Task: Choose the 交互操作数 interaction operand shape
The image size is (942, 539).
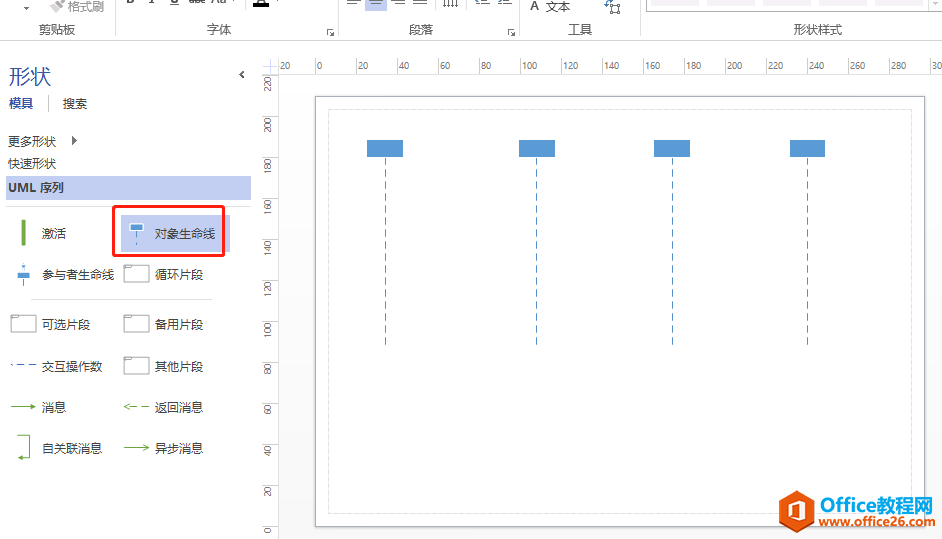Action: coord(56,367)
